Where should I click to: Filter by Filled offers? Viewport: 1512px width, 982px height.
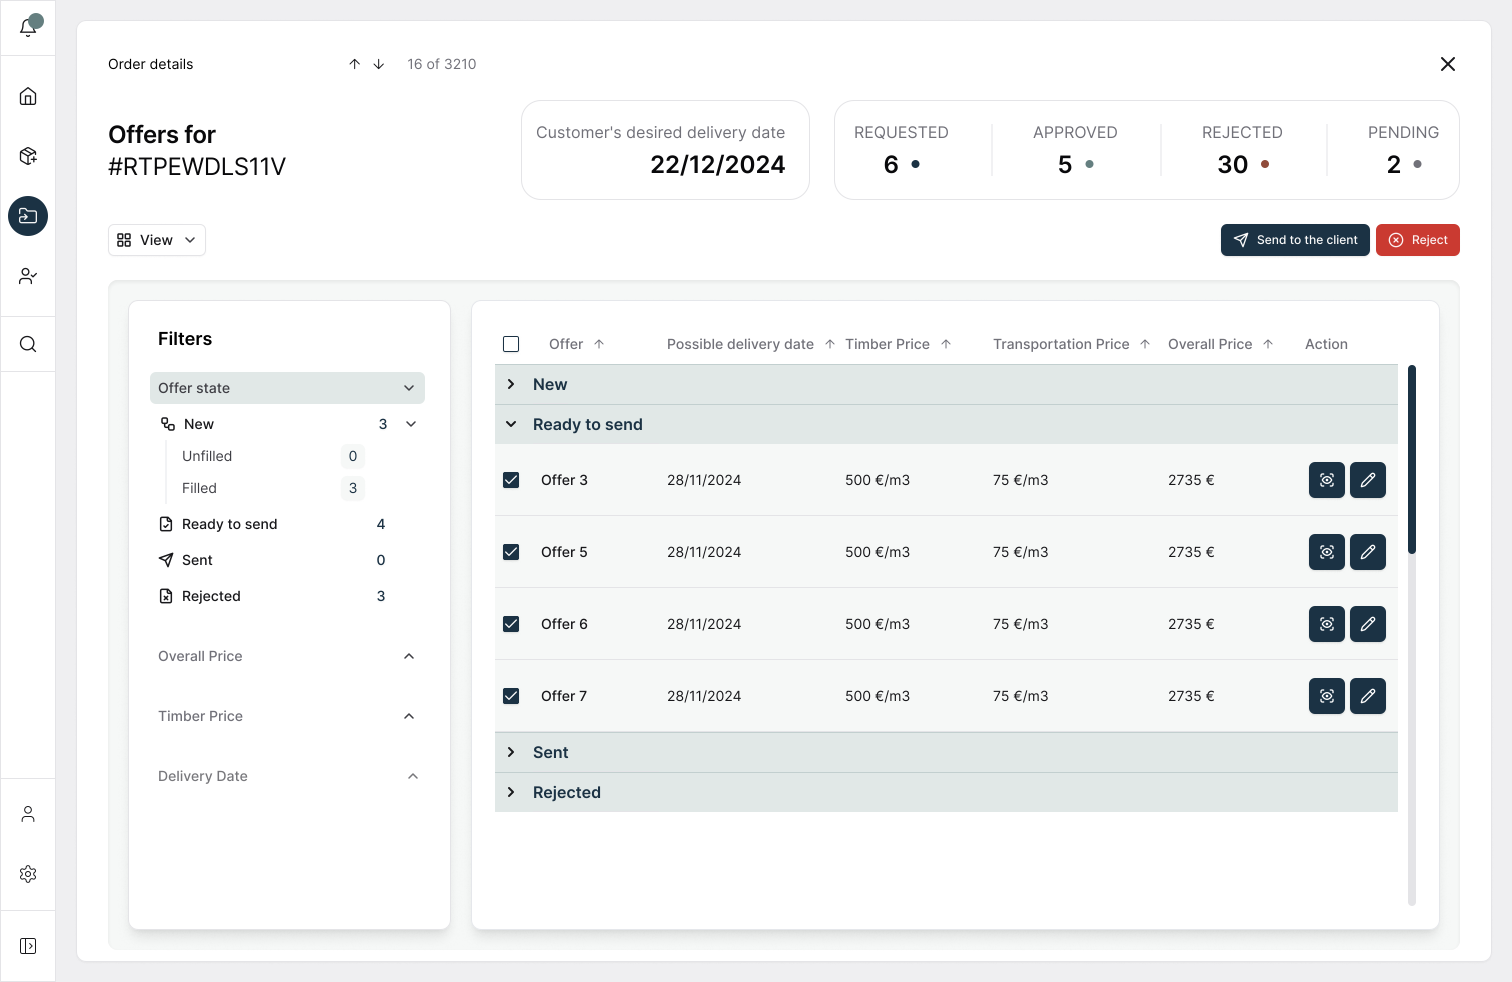click(x=199, y=488)
